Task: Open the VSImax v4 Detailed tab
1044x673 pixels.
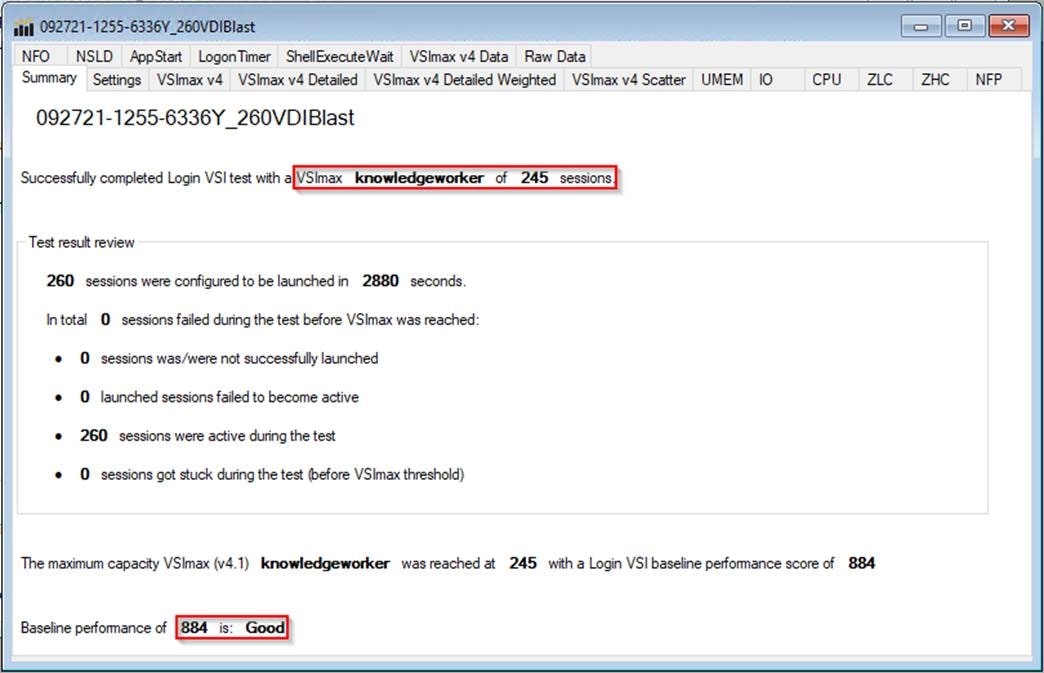Action: (298, 80)
